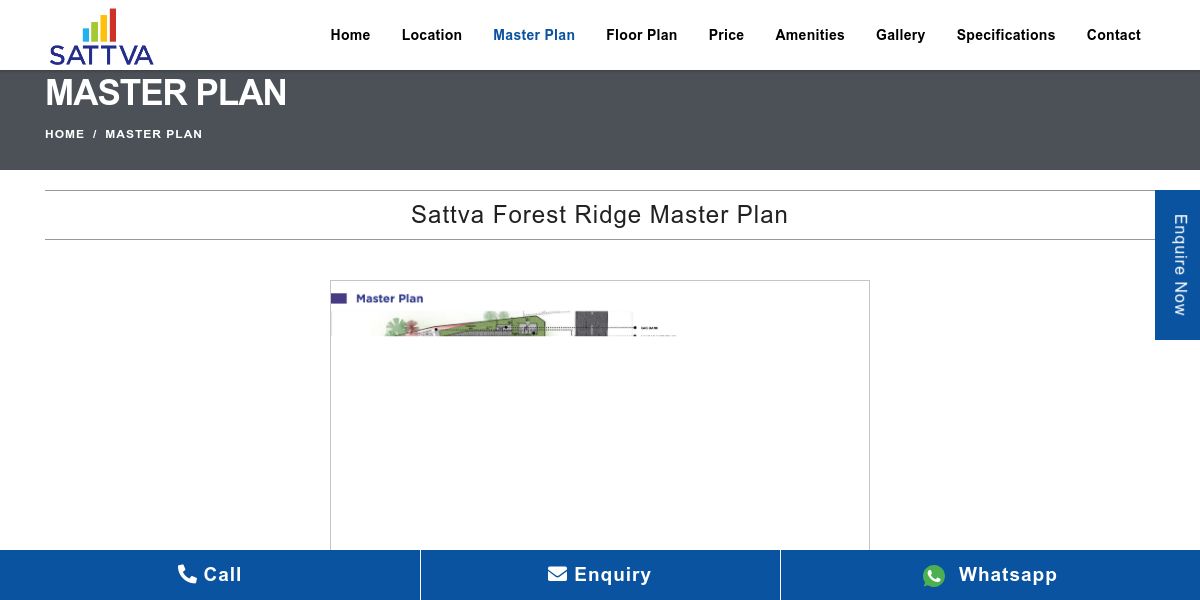Click the Enquiry button in bottom bar
The height and width of the screenshot is (600, 1200).
point(600,575)
